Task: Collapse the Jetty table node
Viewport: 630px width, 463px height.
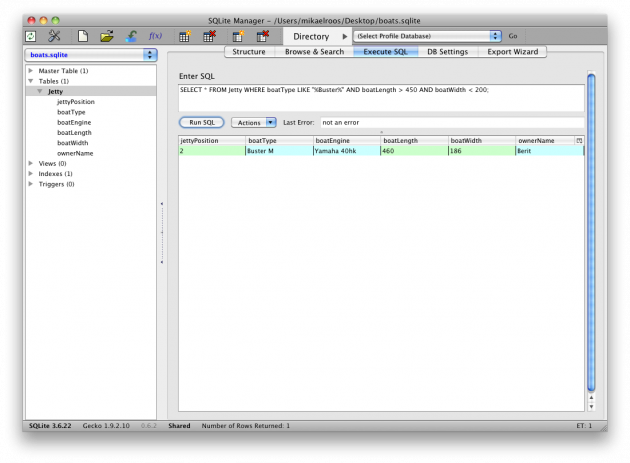Action: [x=40, y=91]
